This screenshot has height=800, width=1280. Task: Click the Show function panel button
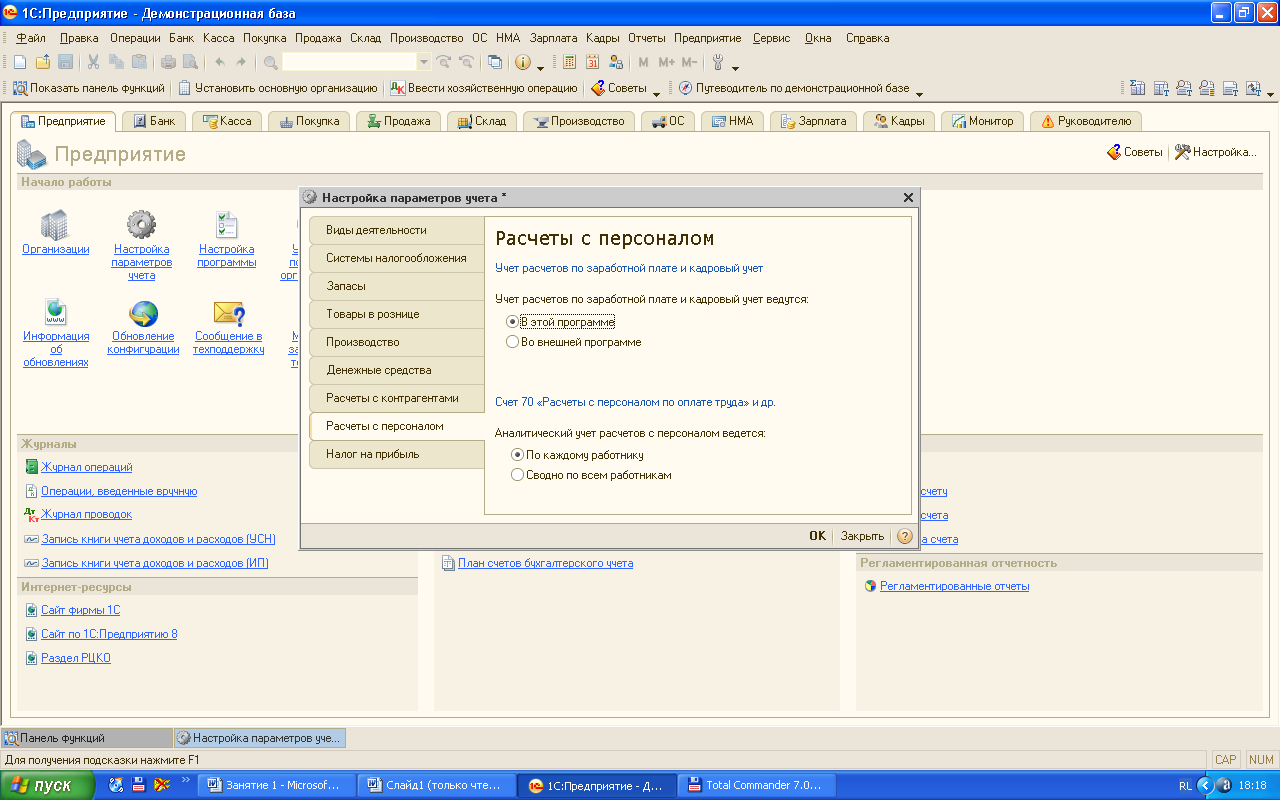tap(89, 88)
